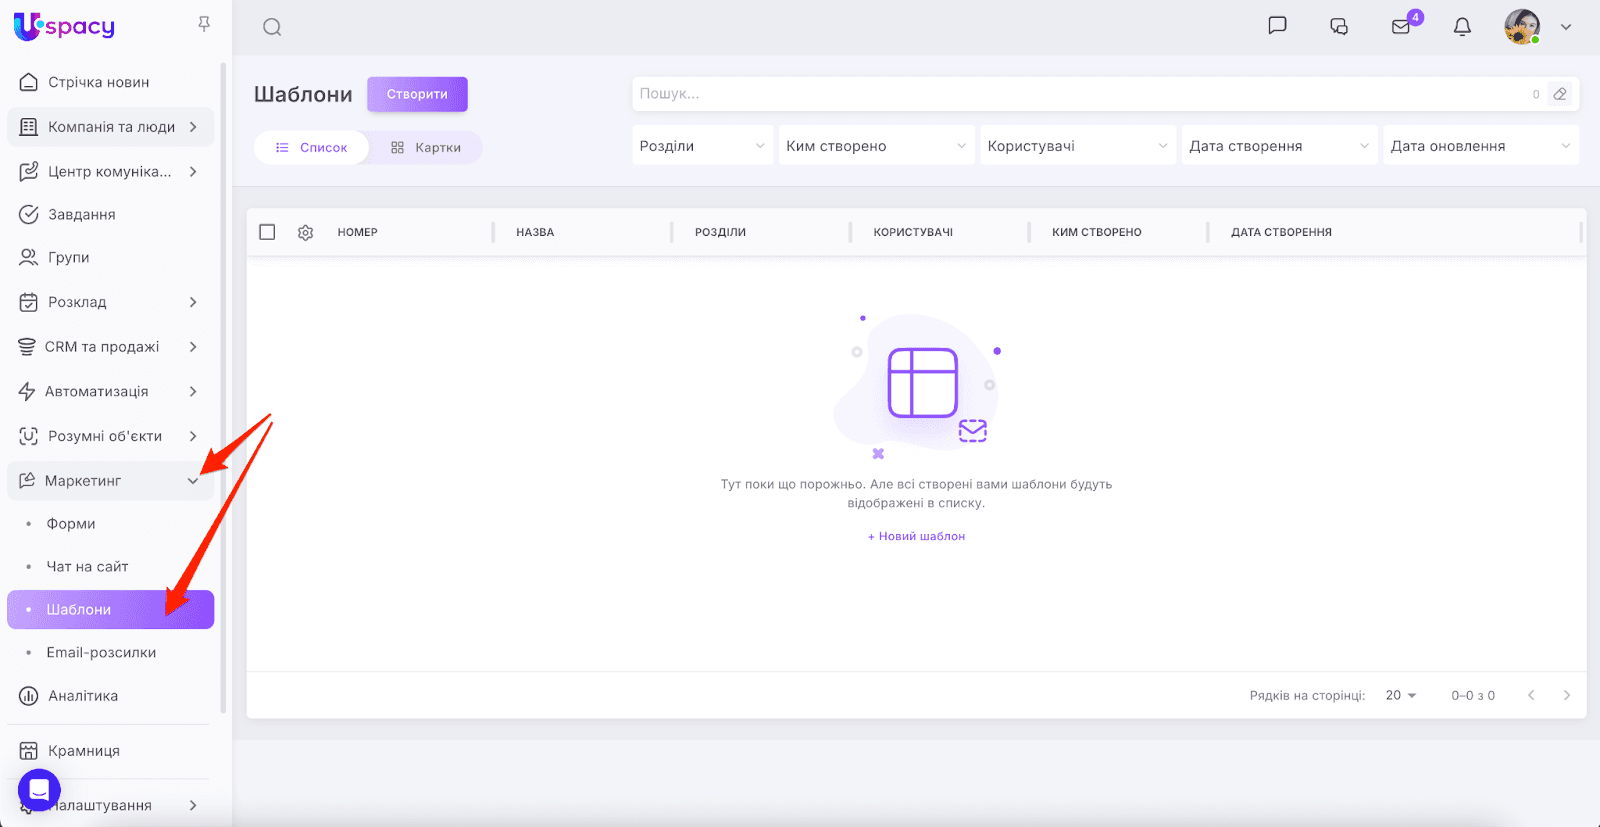The width and height of the screenshot is (1600, 827).
Task: Pin the sidebar using the pin icon
Action: 204,24
